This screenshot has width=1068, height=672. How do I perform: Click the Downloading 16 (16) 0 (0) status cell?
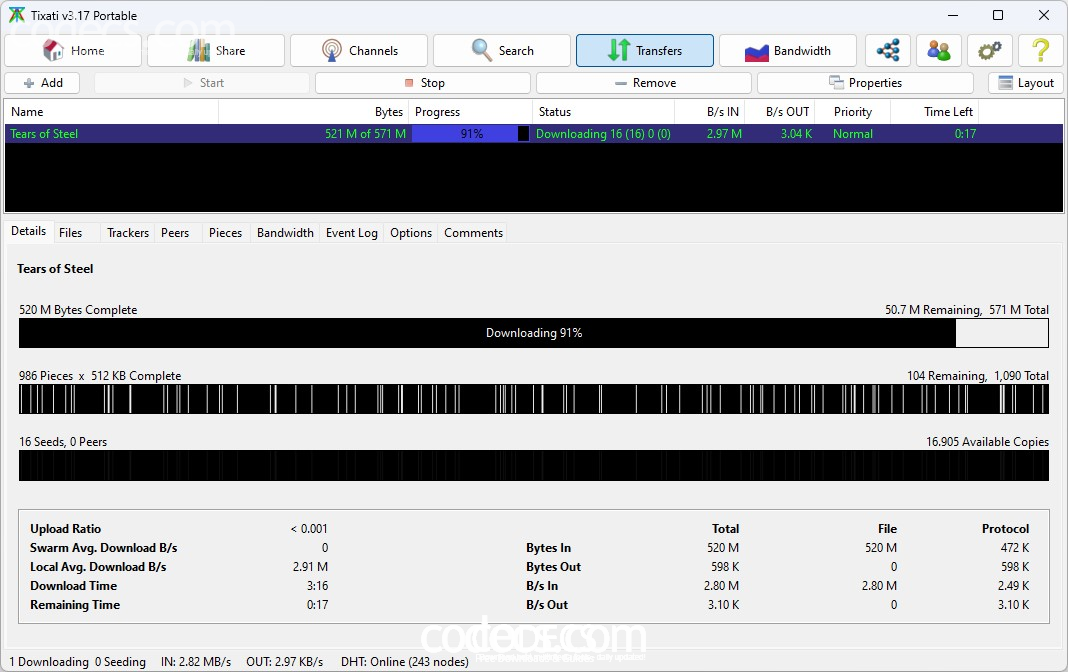tap(603, 133)
